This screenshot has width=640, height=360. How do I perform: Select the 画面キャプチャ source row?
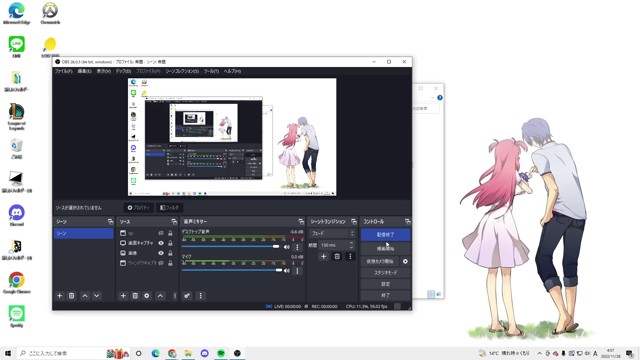(146, 243)
